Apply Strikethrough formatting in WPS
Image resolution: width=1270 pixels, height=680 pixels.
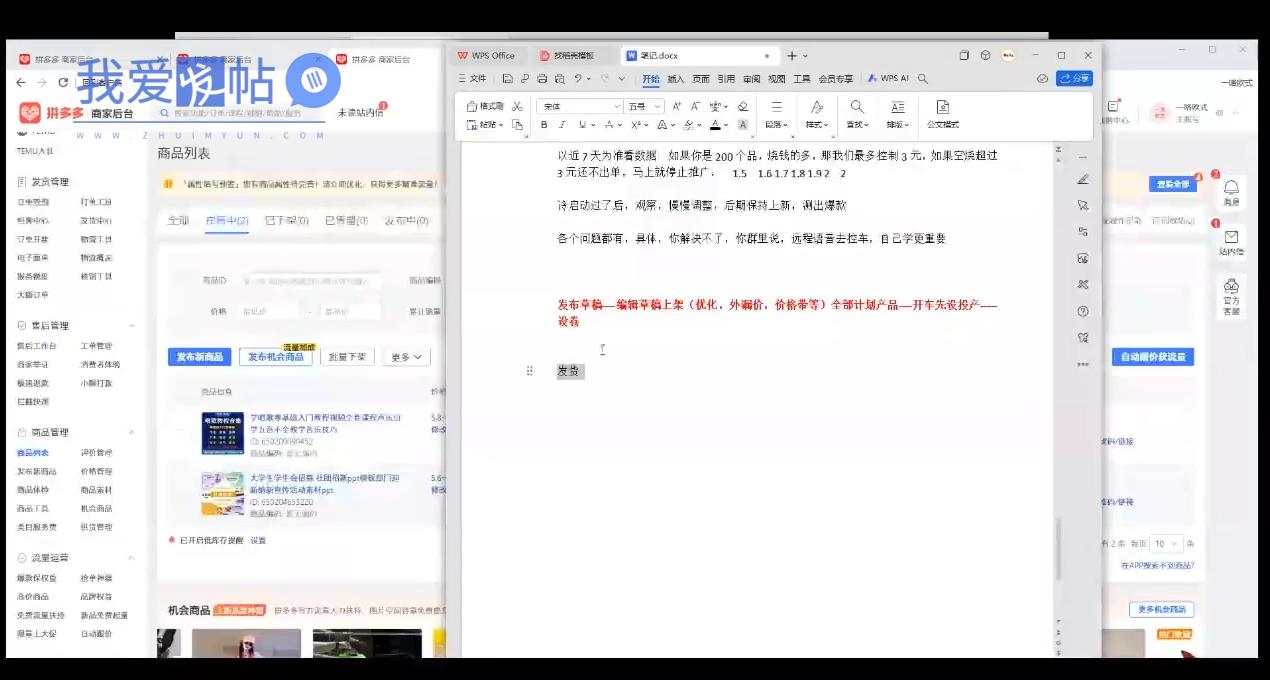pos(608,125)
